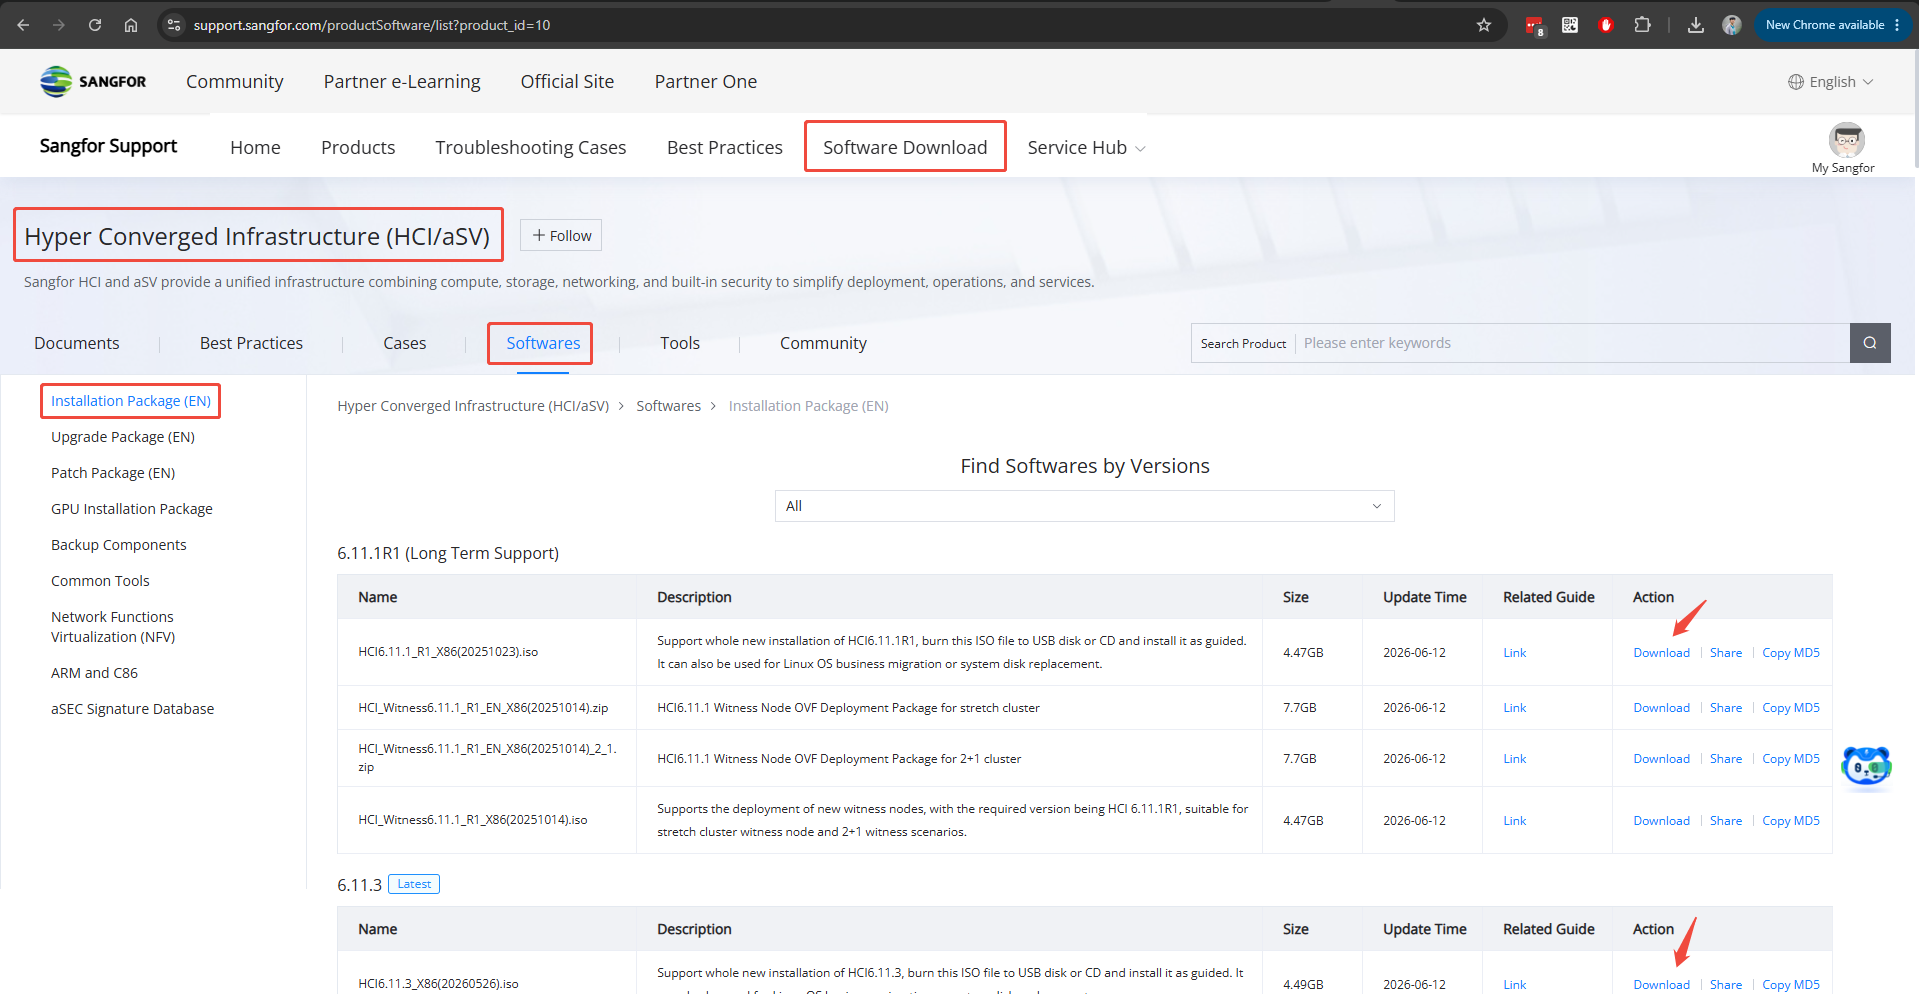Select GPU Installation Package in sidebar
This screenshot has width=1919, height=994.
point(132,509)
